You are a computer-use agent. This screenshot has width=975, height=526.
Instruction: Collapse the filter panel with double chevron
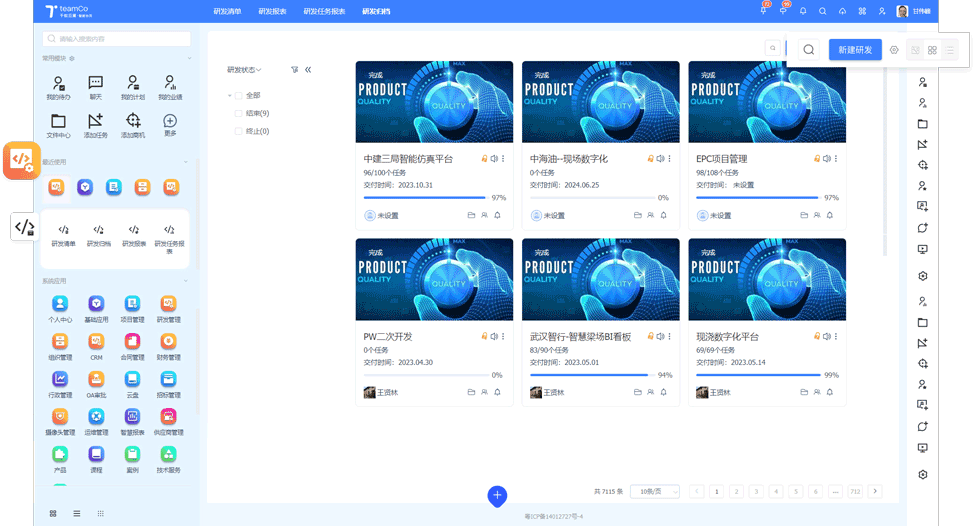point(308,70)
